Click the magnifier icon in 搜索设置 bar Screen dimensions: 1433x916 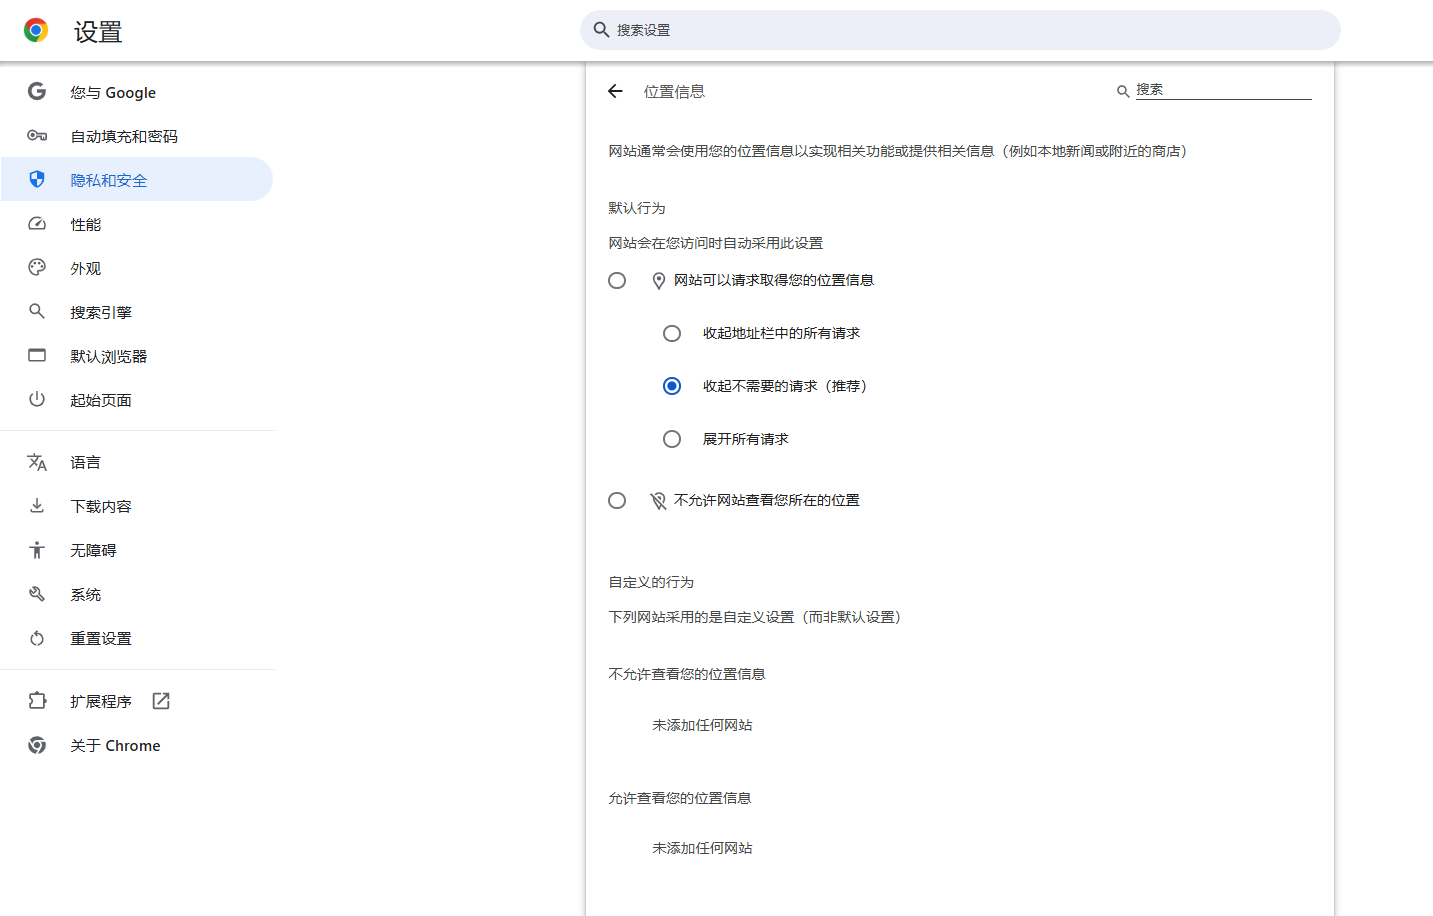click(601, 30)
